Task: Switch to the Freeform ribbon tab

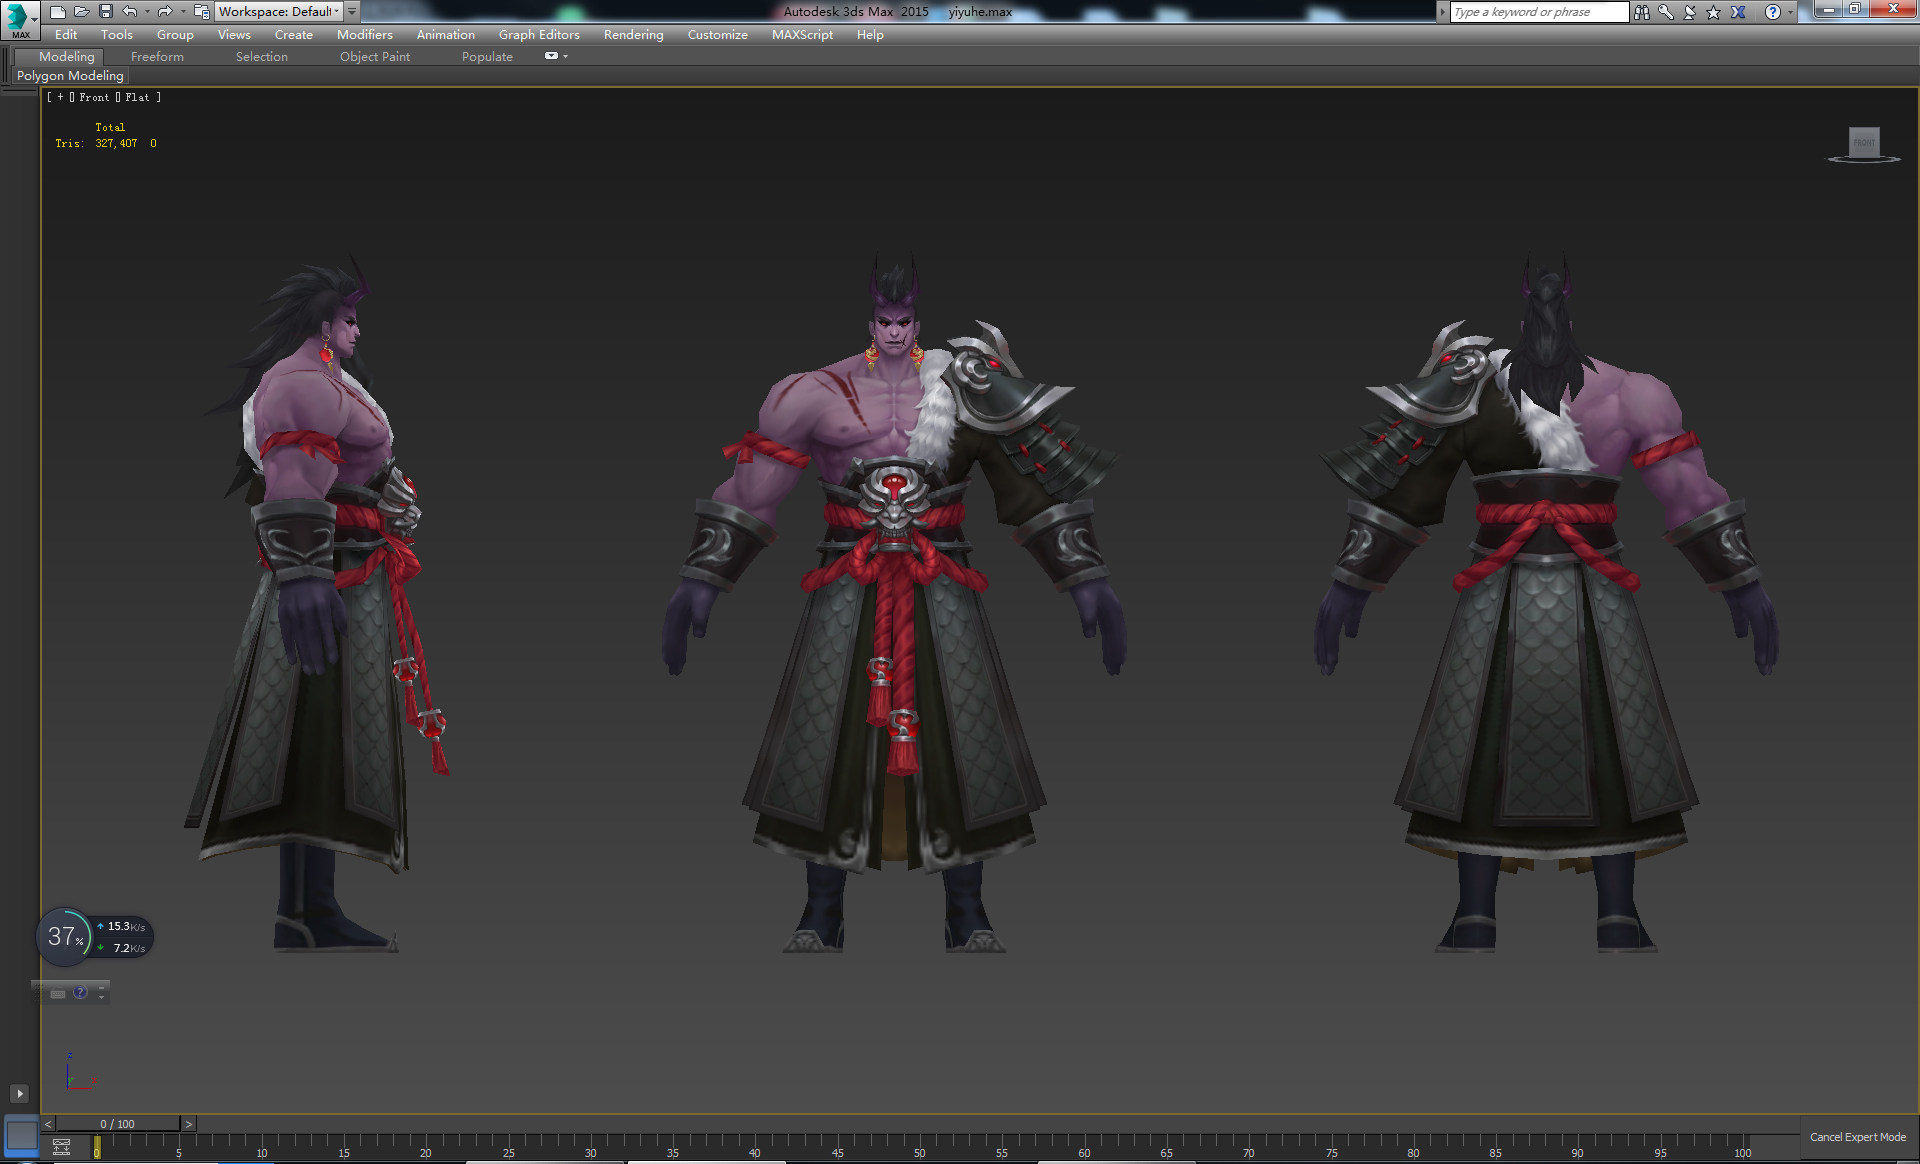Action: coord(157,56)
